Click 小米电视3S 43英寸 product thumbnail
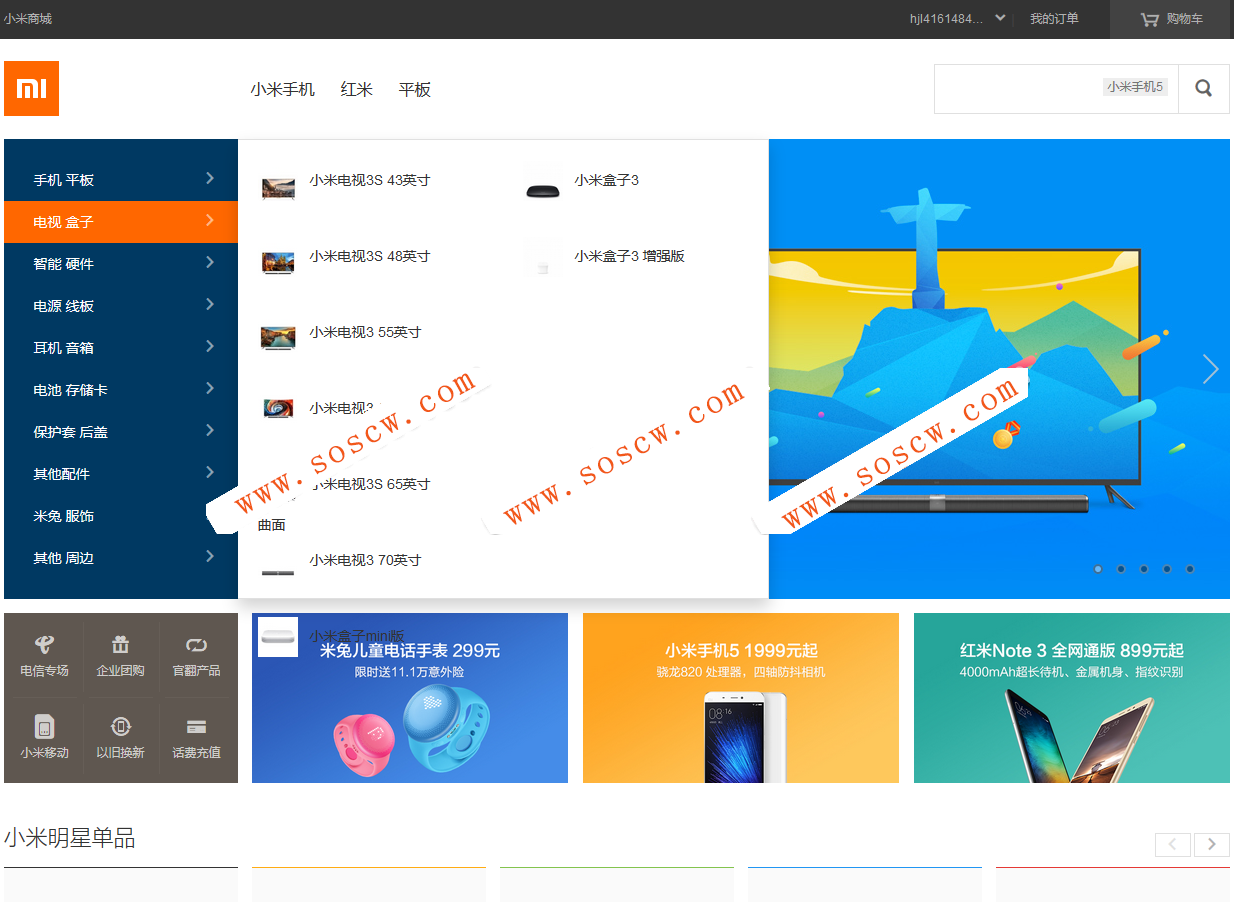Viewport: 1234px width, 902px height. coord(278,186)
